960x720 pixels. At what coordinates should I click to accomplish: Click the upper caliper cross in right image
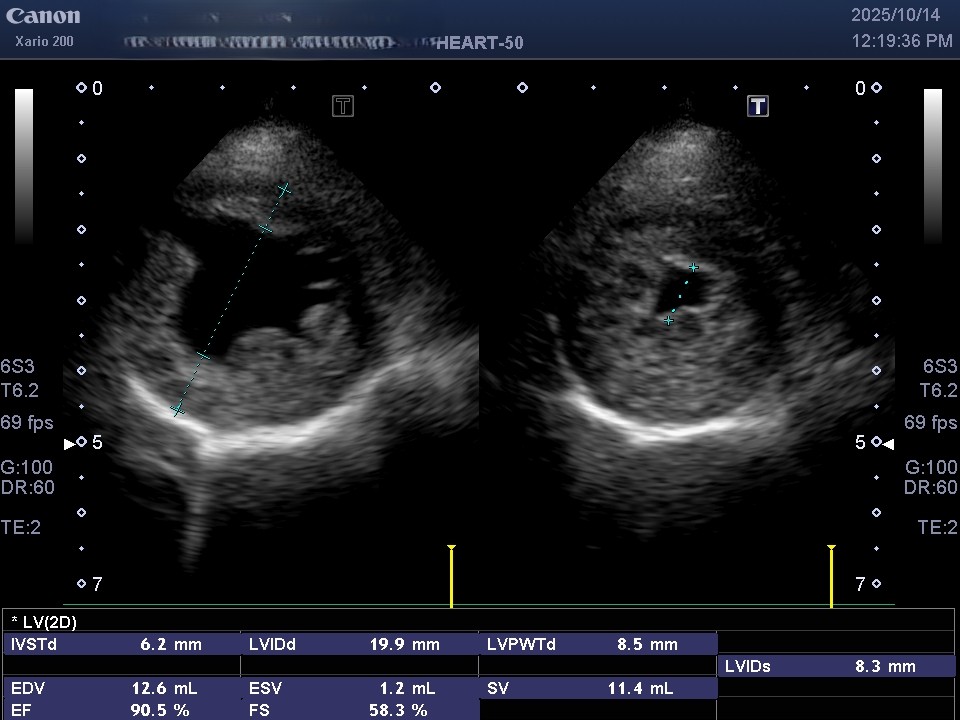pyautogui.click(x=693, y=267)
